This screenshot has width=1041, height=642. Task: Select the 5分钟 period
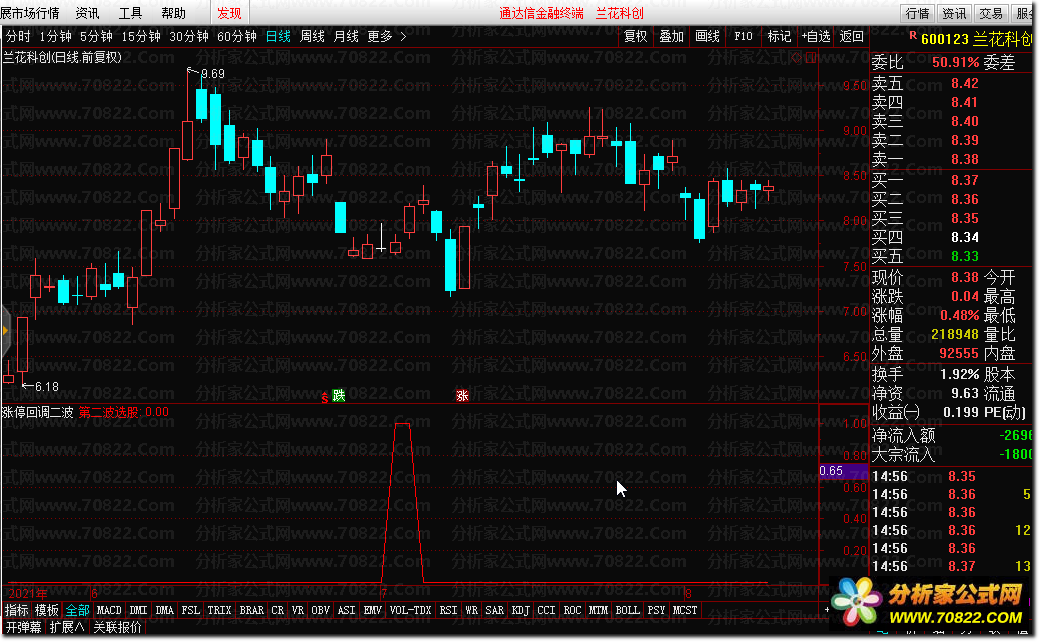(96, 37)
